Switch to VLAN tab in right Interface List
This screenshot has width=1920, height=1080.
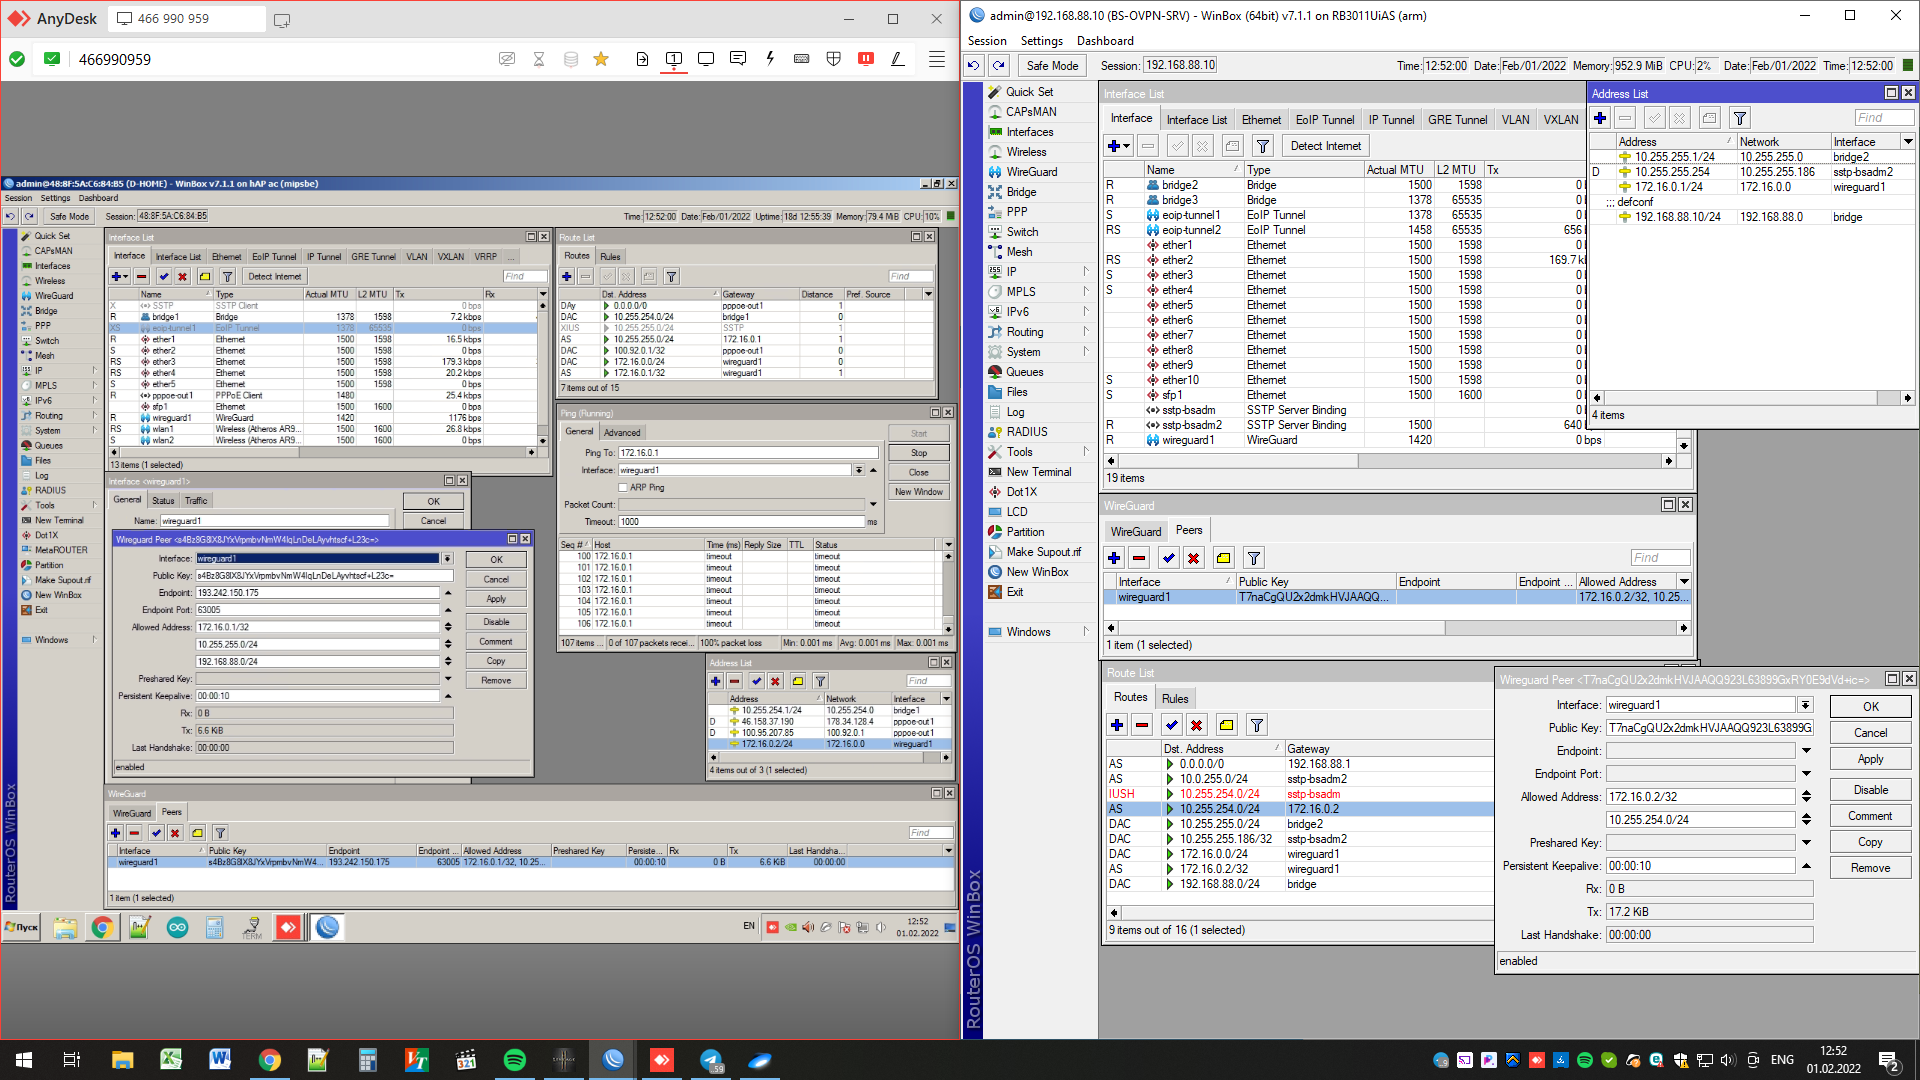click(1515, 120)
